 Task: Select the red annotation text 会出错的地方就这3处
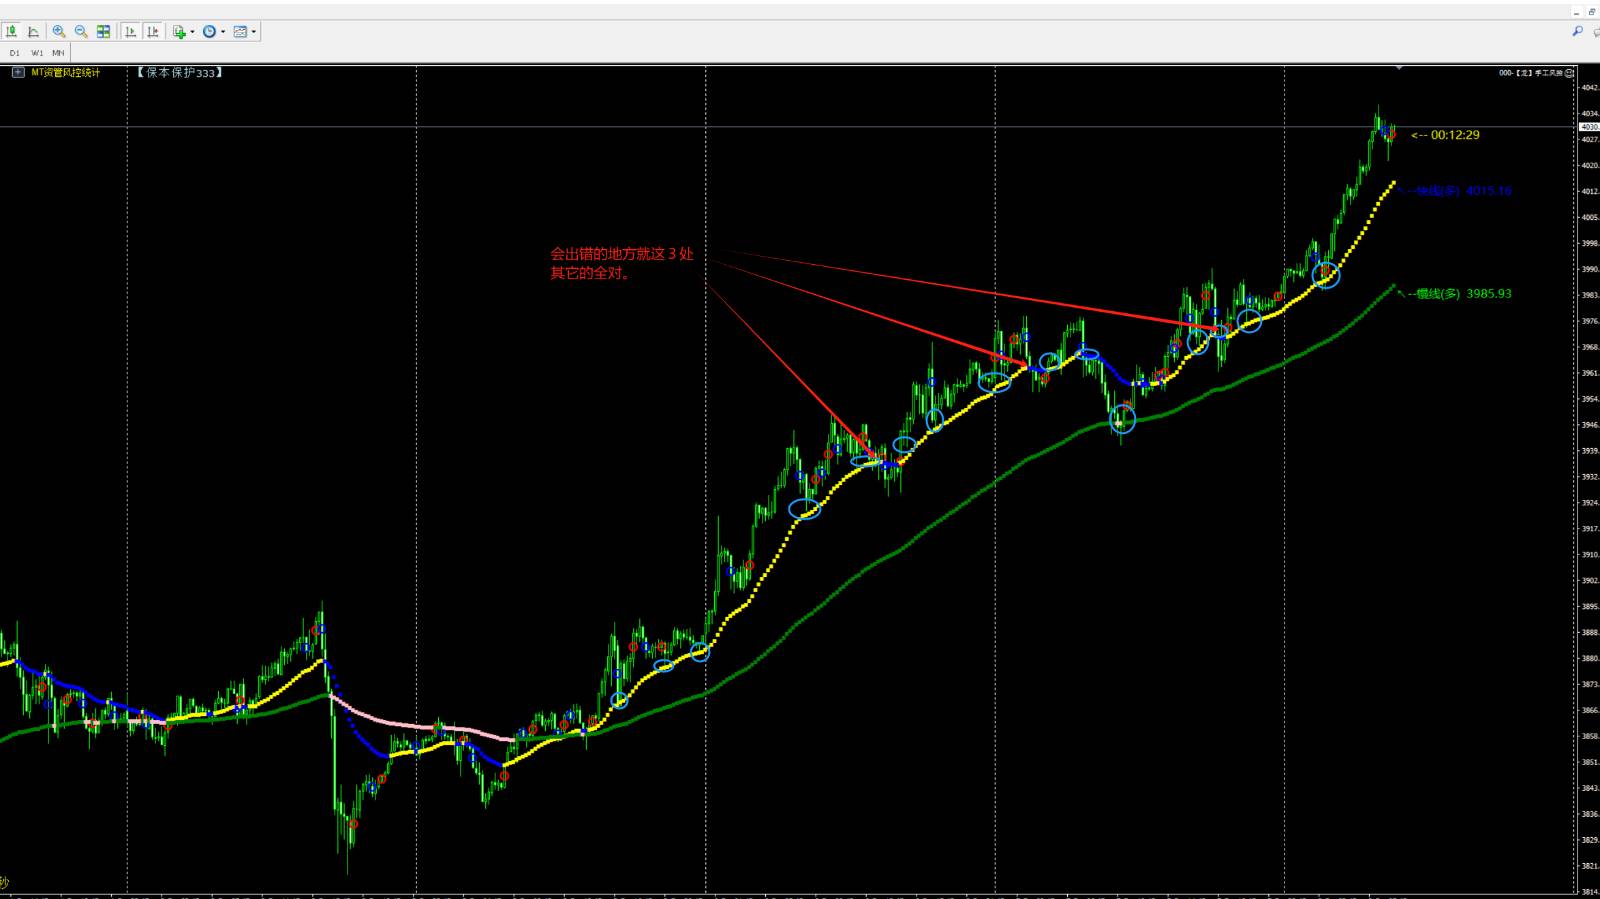point(622,254)
